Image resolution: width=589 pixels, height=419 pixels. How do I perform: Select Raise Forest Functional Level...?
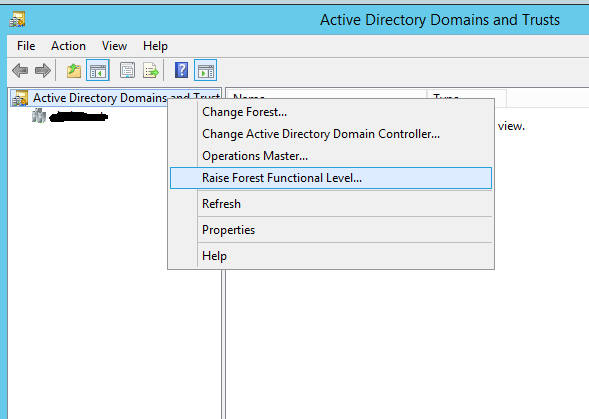pos(331,178)
